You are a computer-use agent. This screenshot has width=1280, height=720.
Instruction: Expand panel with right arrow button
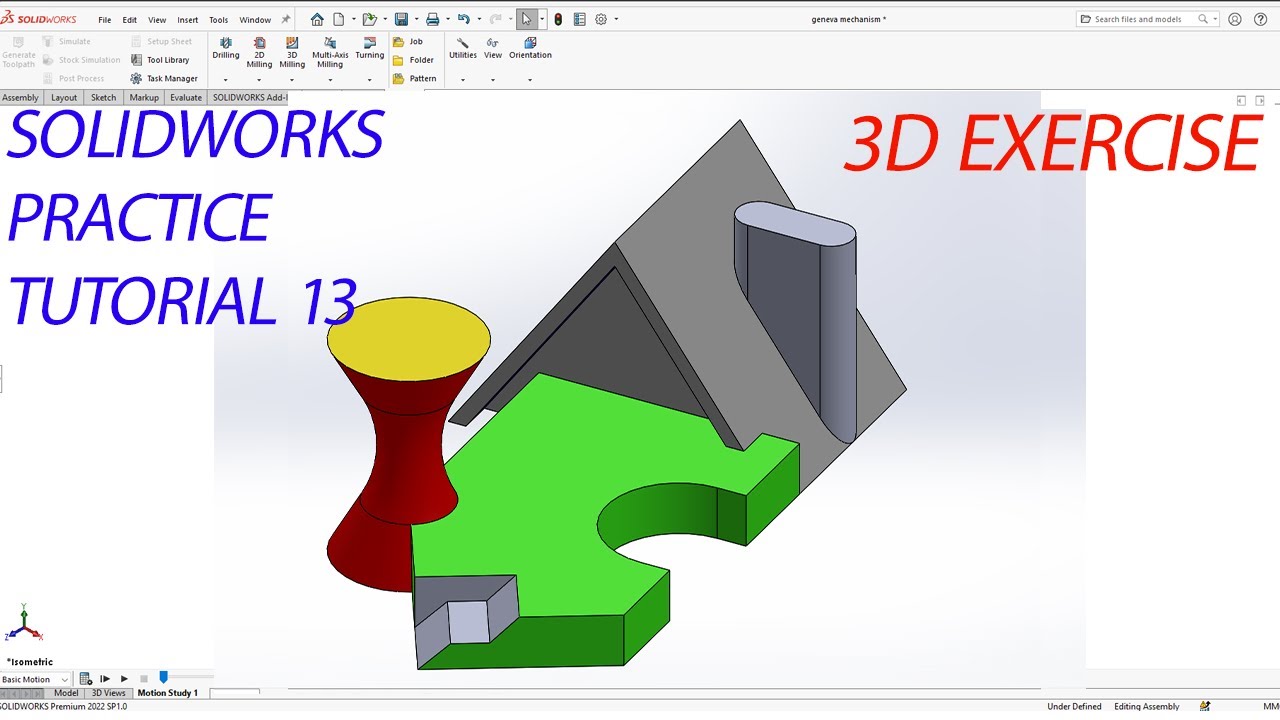pyautogui.click(x=1261, y=101)
